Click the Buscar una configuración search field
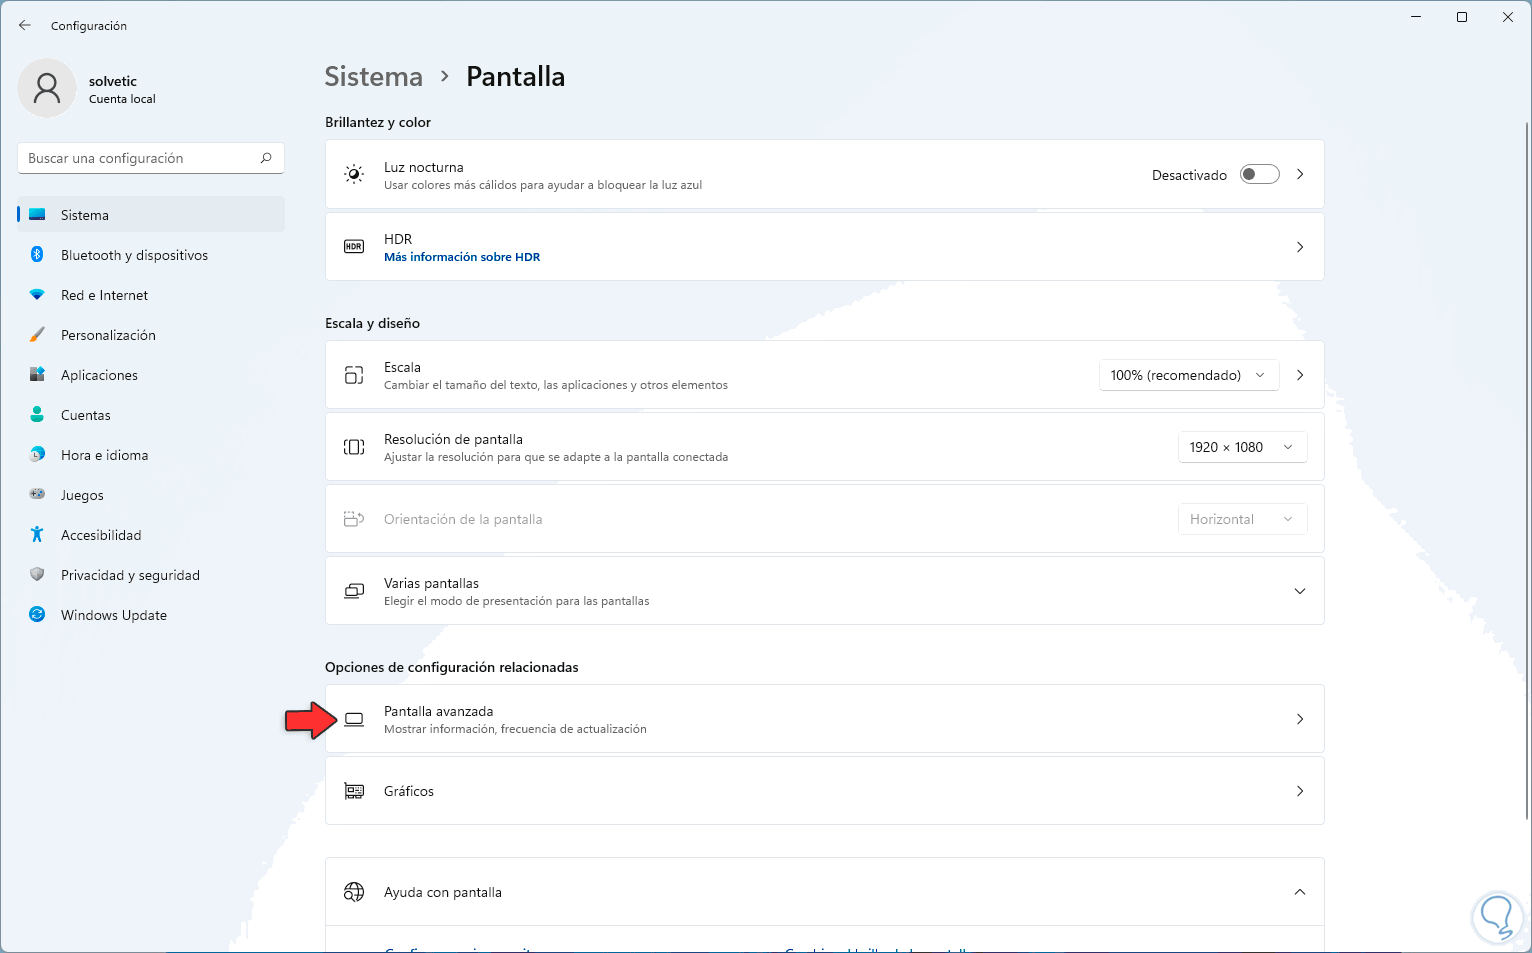Viewport: 1532px width, 953px height. [140, 158]
